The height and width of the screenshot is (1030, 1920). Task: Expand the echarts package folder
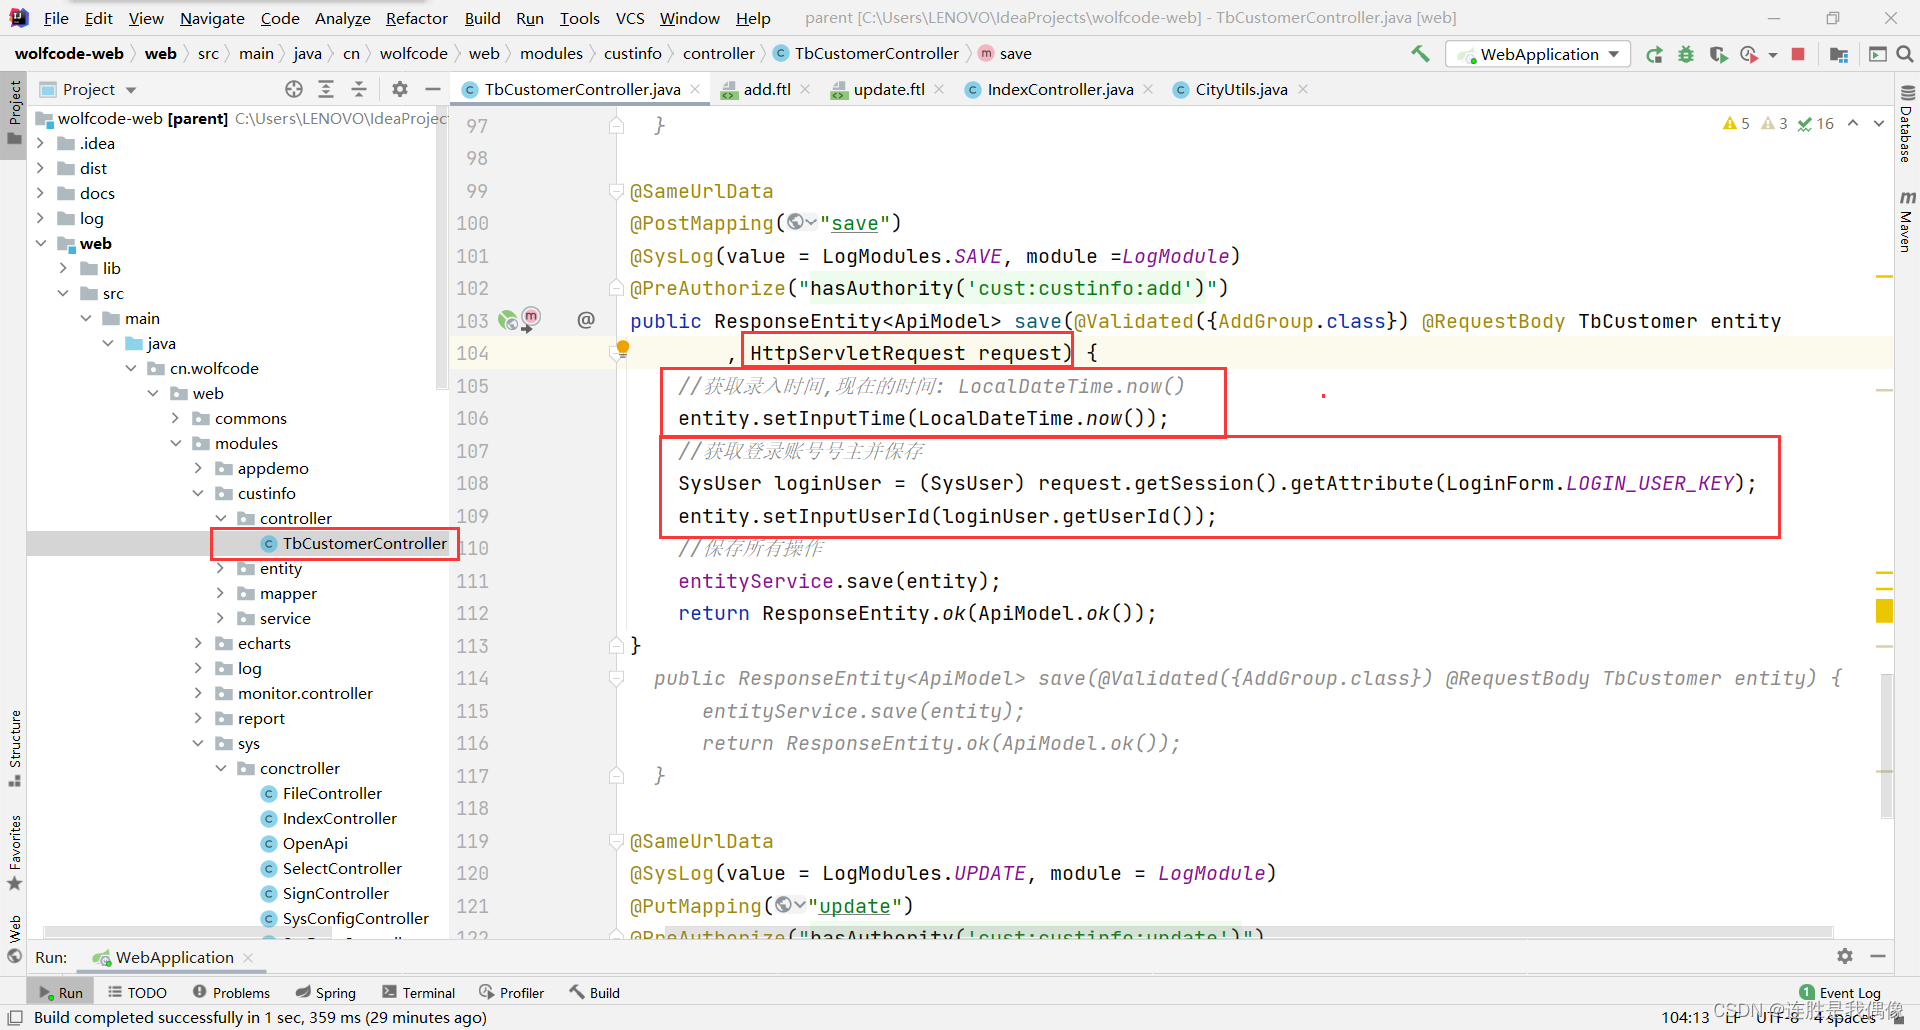198,643
